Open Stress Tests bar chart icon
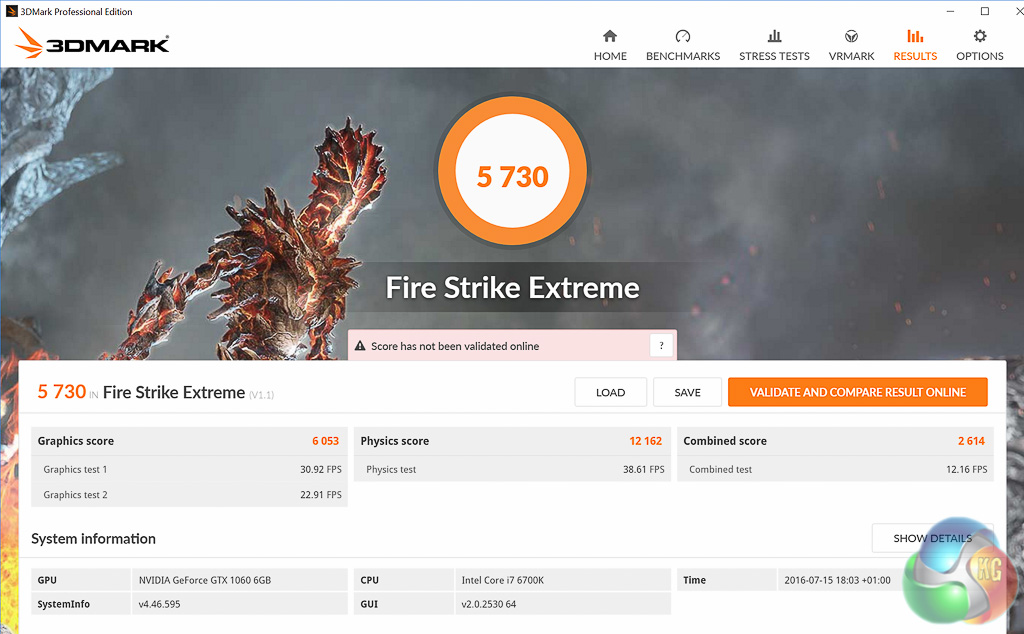Viewport: 1024px width, 634px height. pyautogui.click(x=774, y=37)
